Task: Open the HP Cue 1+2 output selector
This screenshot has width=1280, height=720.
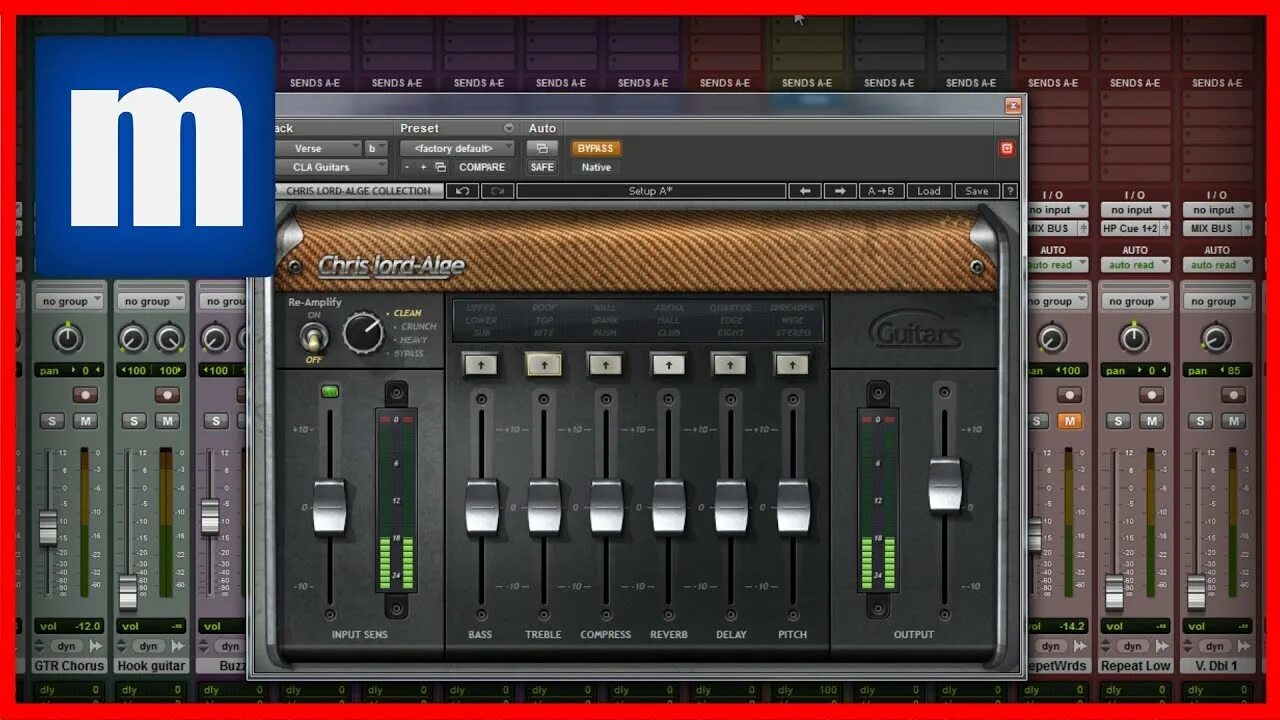Action: pyautogui.click(x=1134, y=228)
